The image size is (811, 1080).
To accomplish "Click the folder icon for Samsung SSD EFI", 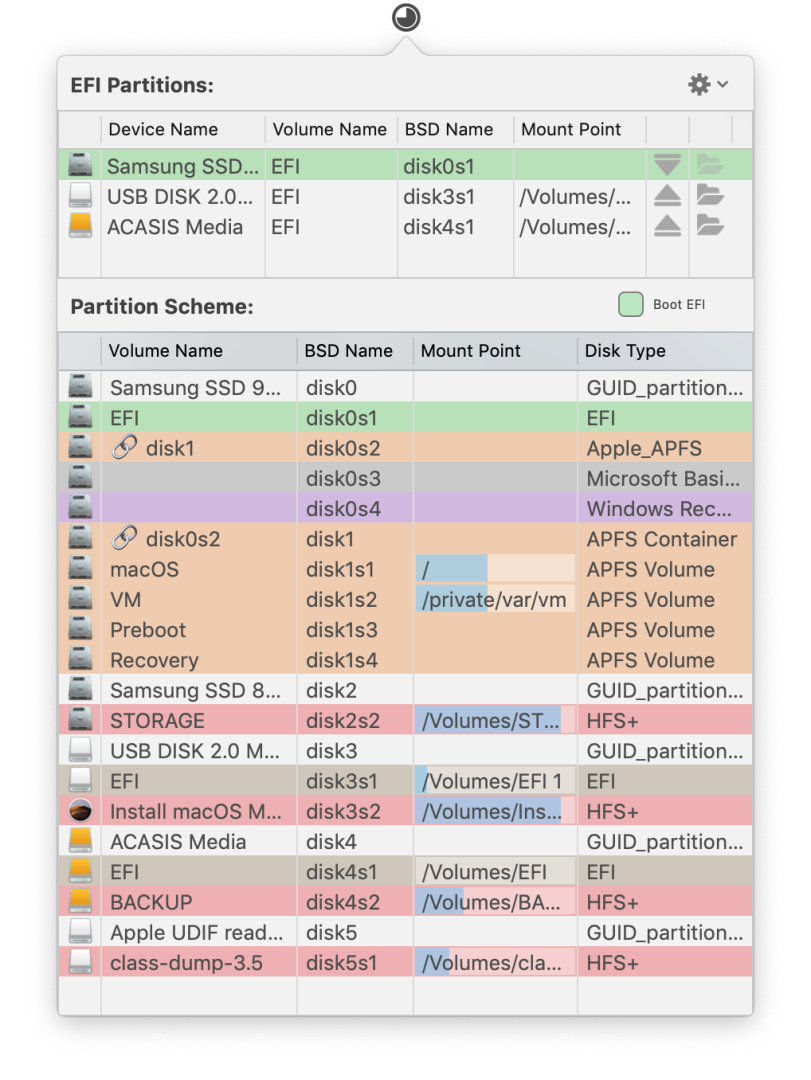I will pos(710,165).
